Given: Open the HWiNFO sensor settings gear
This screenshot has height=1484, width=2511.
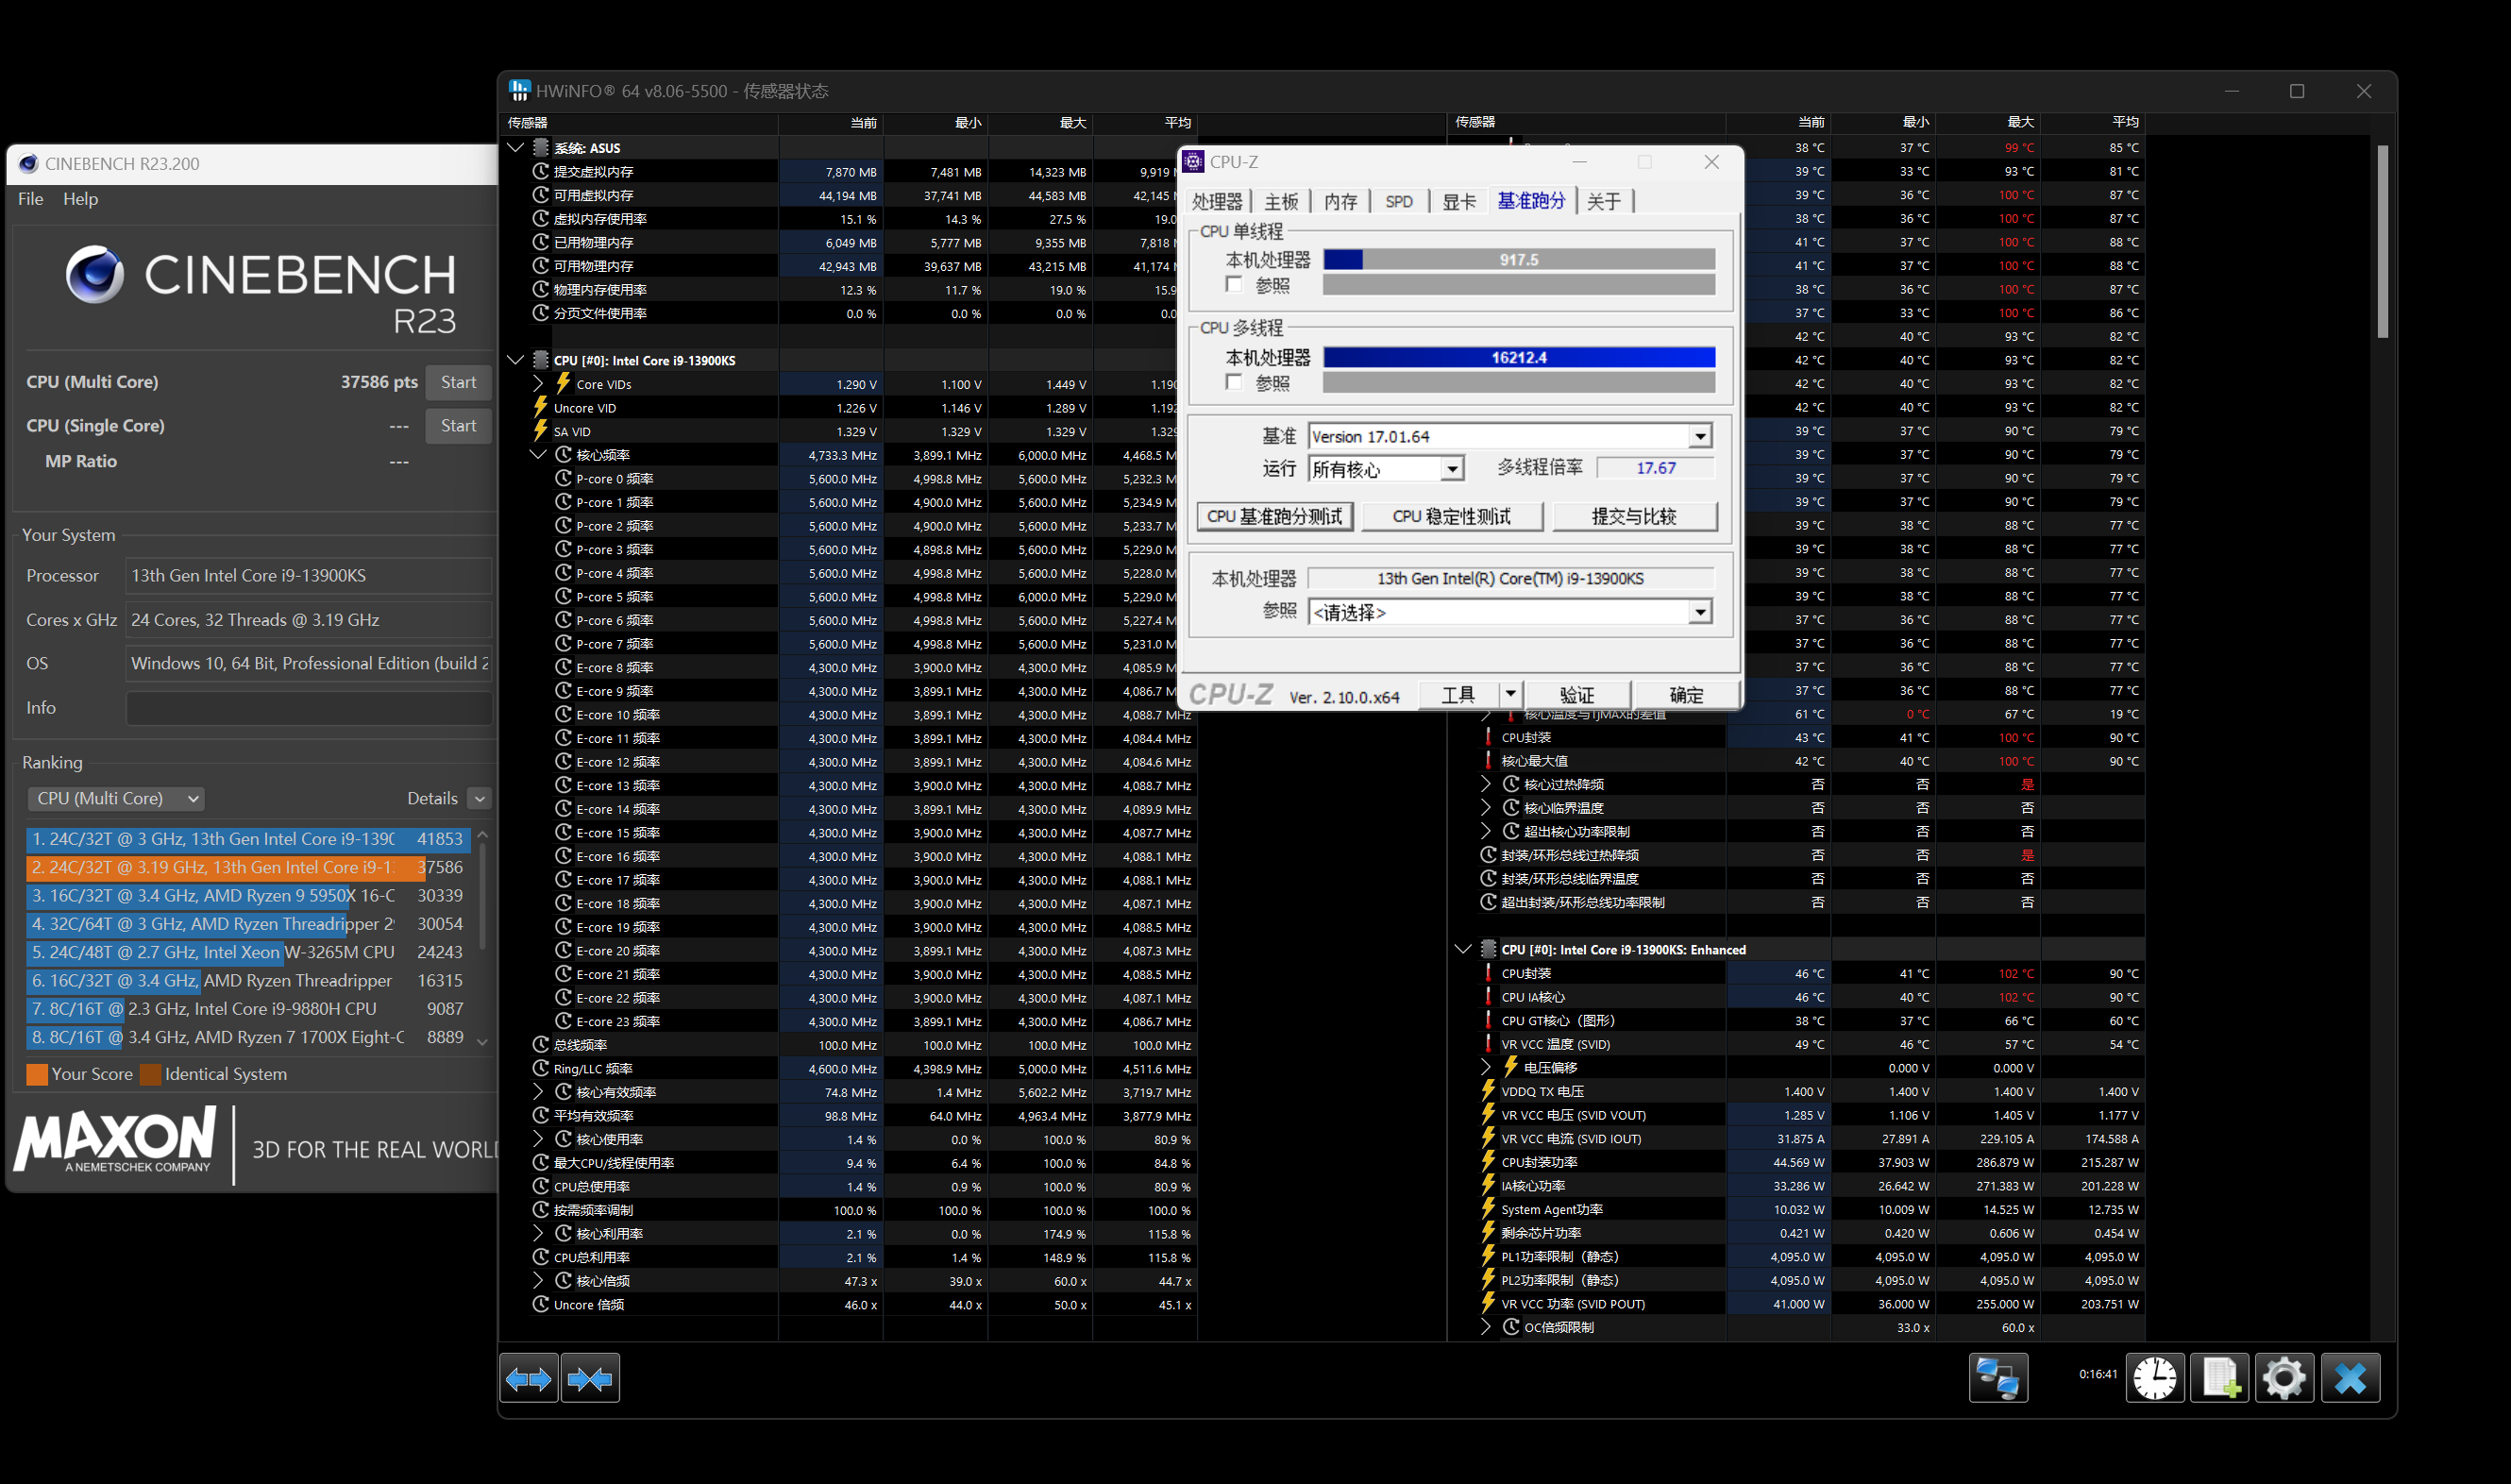Looking at the screenshot, I should pyautogui.click(x=2285, y=1379).
